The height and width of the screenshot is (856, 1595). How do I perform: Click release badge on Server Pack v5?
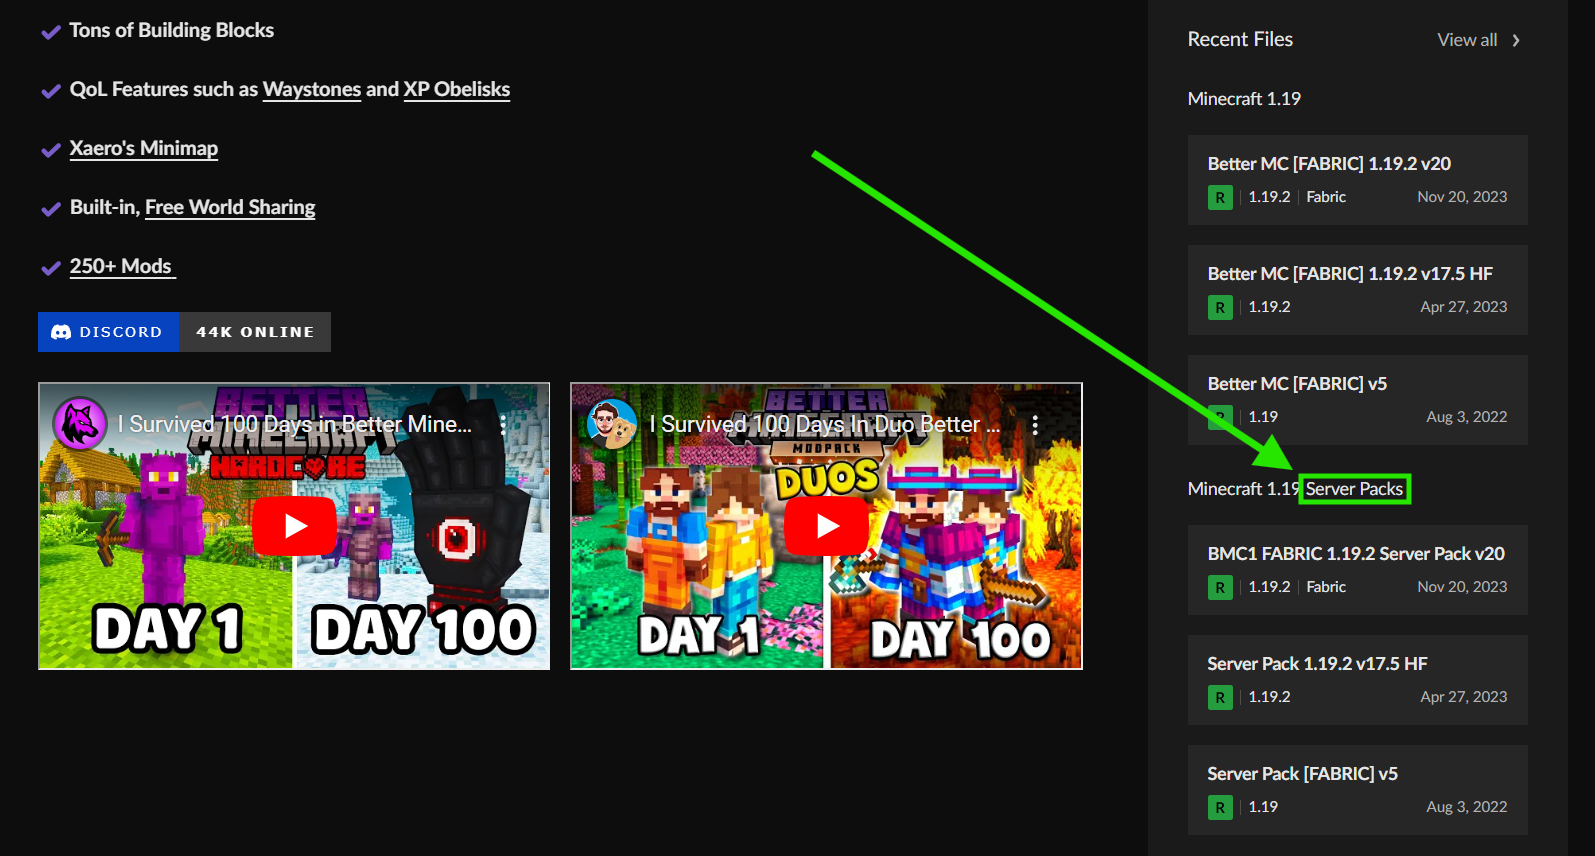click(x=1220, y=808)
